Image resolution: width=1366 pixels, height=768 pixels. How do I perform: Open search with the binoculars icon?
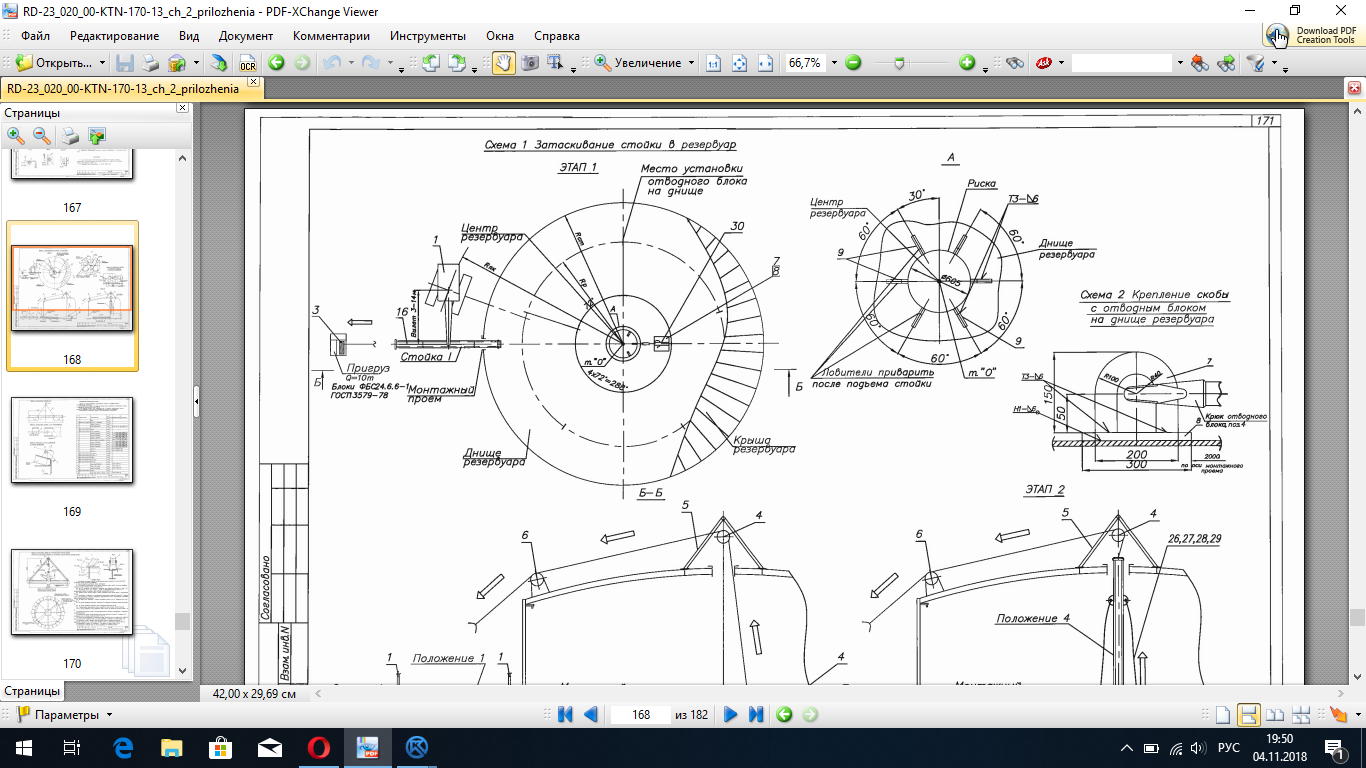1015,63
